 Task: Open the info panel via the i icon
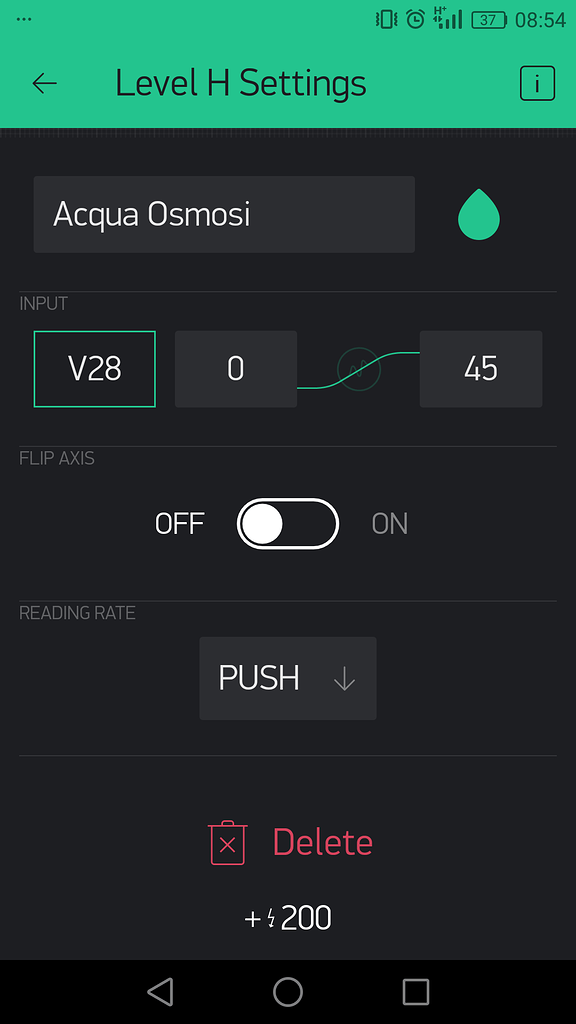pyautogui.click(x=537, y=83)
